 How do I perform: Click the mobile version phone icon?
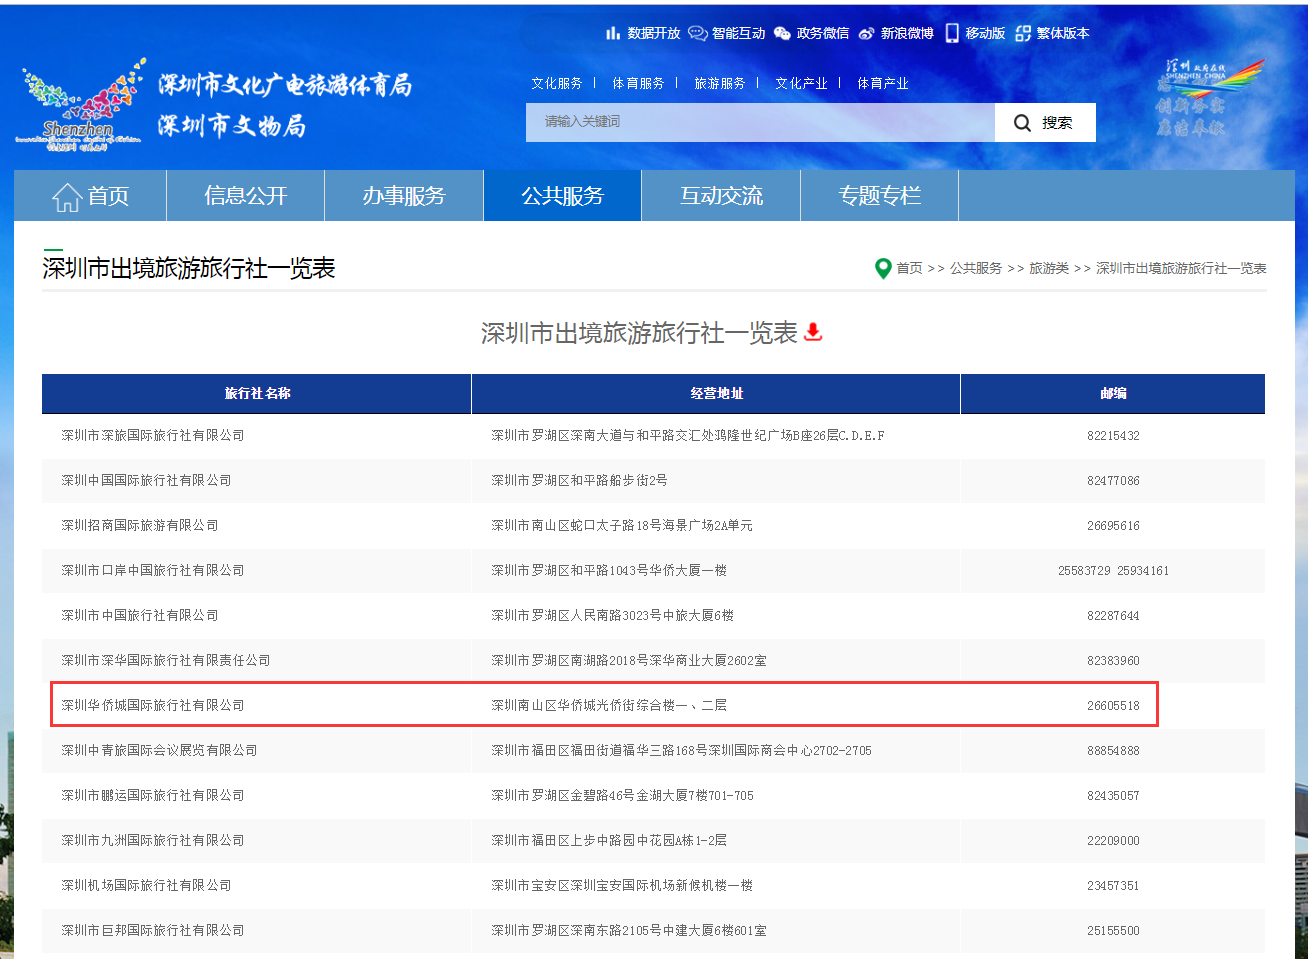click(x=952, y=33)
